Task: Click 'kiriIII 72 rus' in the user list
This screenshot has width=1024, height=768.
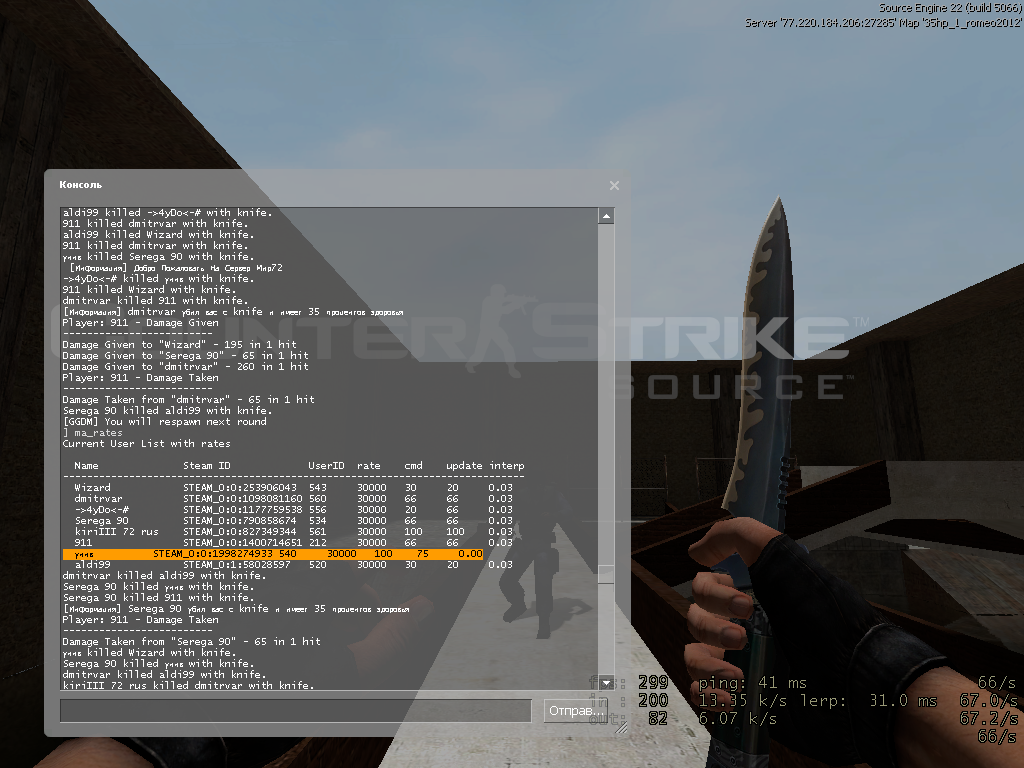Action: click(x=116, y=532)
